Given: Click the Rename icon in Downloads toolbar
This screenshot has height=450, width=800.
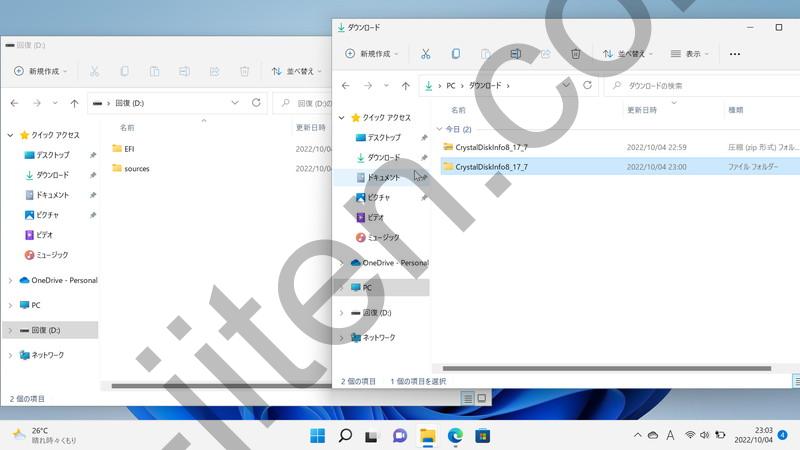Looking at the screenshot, I should coord(516,54).
